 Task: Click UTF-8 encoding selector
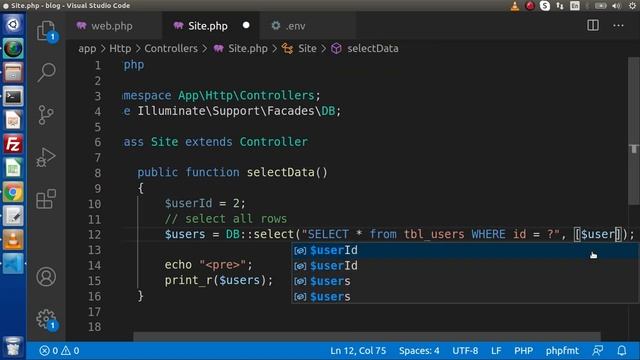[465, 351]
